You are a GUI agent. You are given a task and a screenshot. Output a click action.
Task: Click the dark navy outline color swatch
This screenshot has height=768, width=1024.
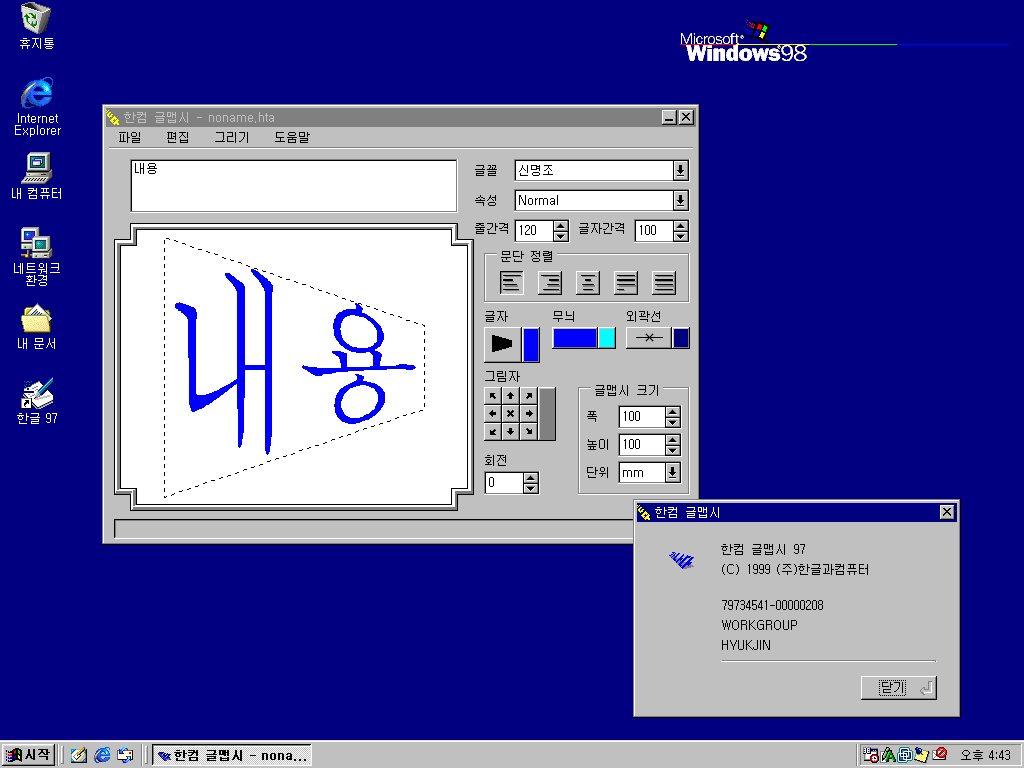pos(681,338)
